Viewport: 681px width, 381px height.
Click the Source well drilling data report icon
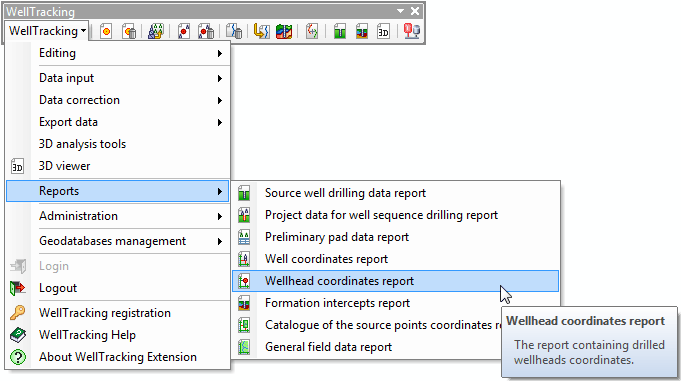(x=244, y=193)
